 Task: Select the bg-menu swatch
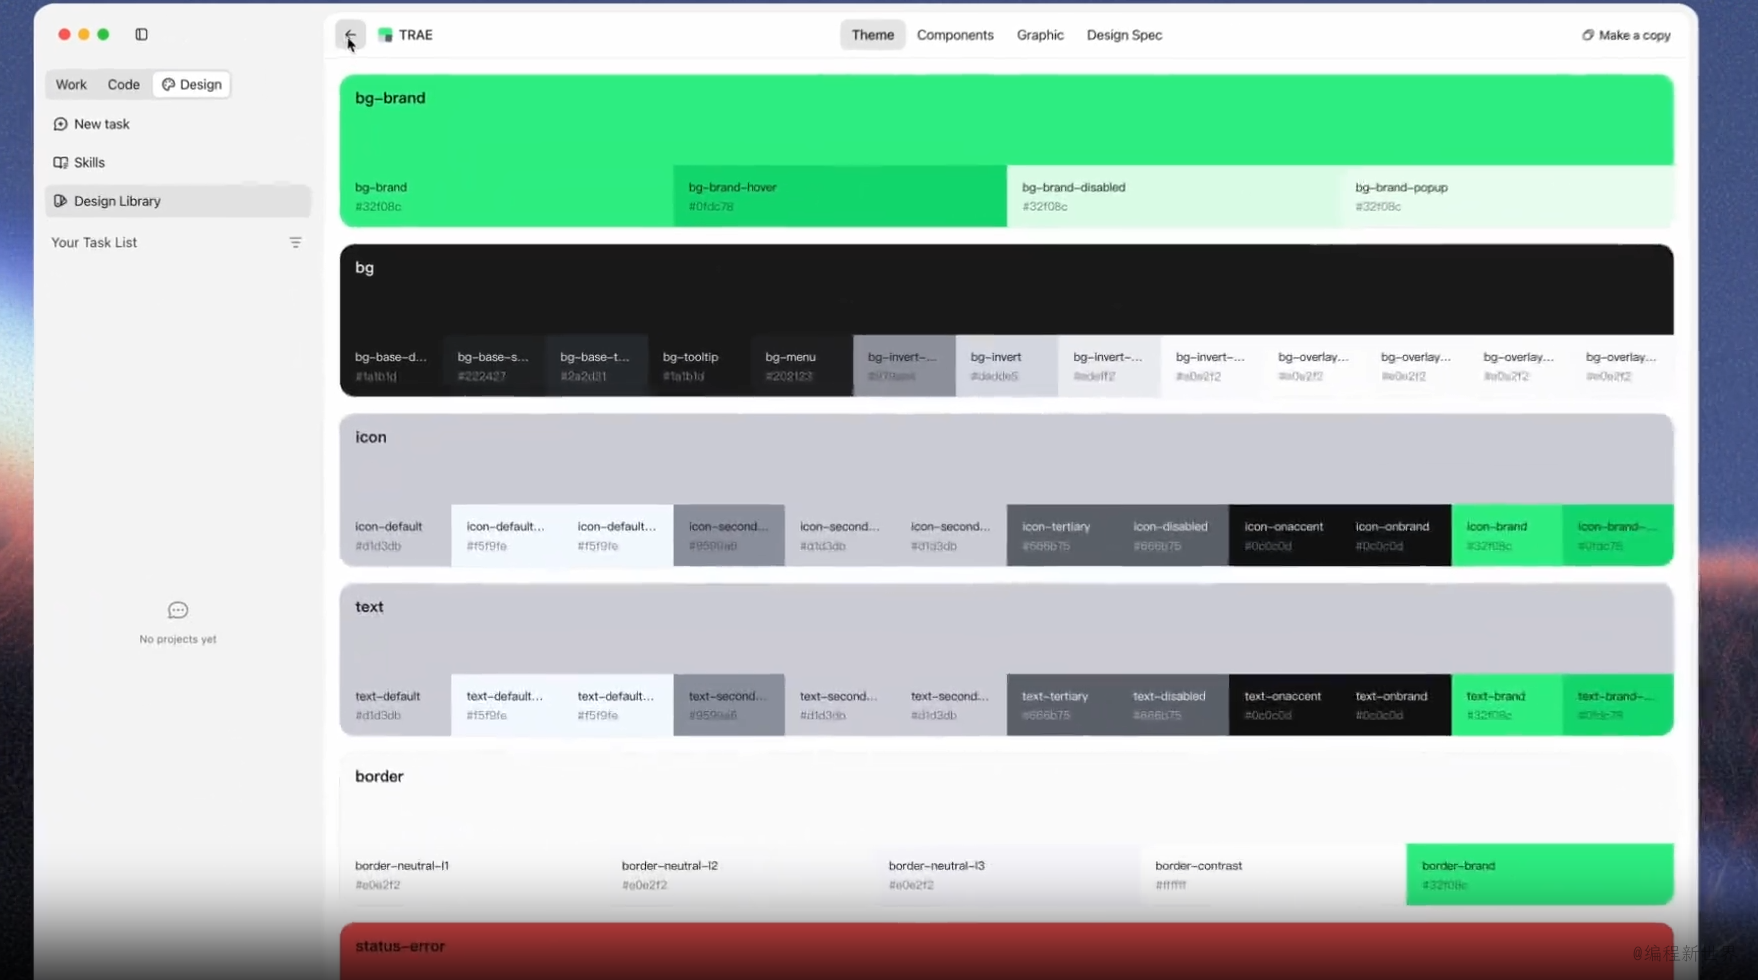[x=802, y=366]
